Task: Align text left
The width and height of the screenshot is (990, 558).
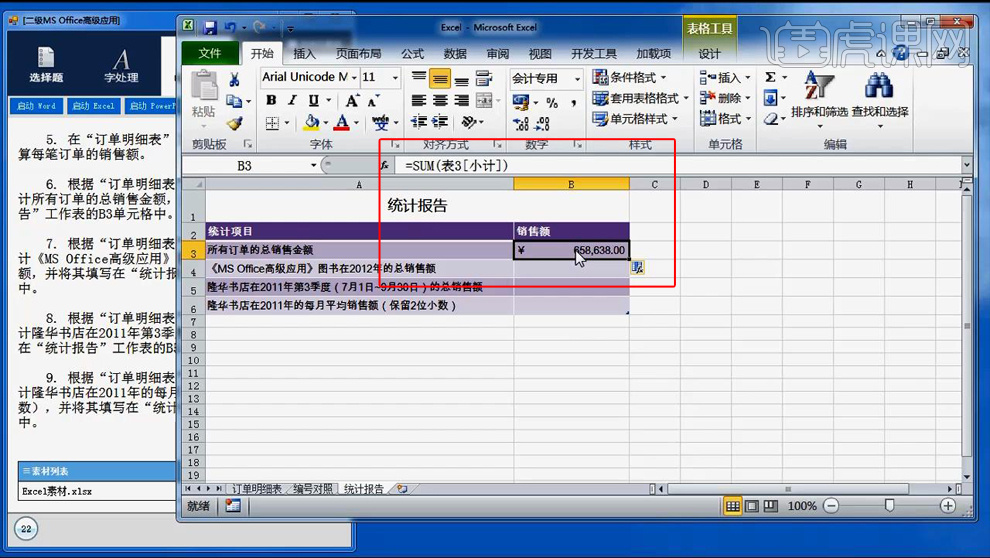Action: pos(419,100)
